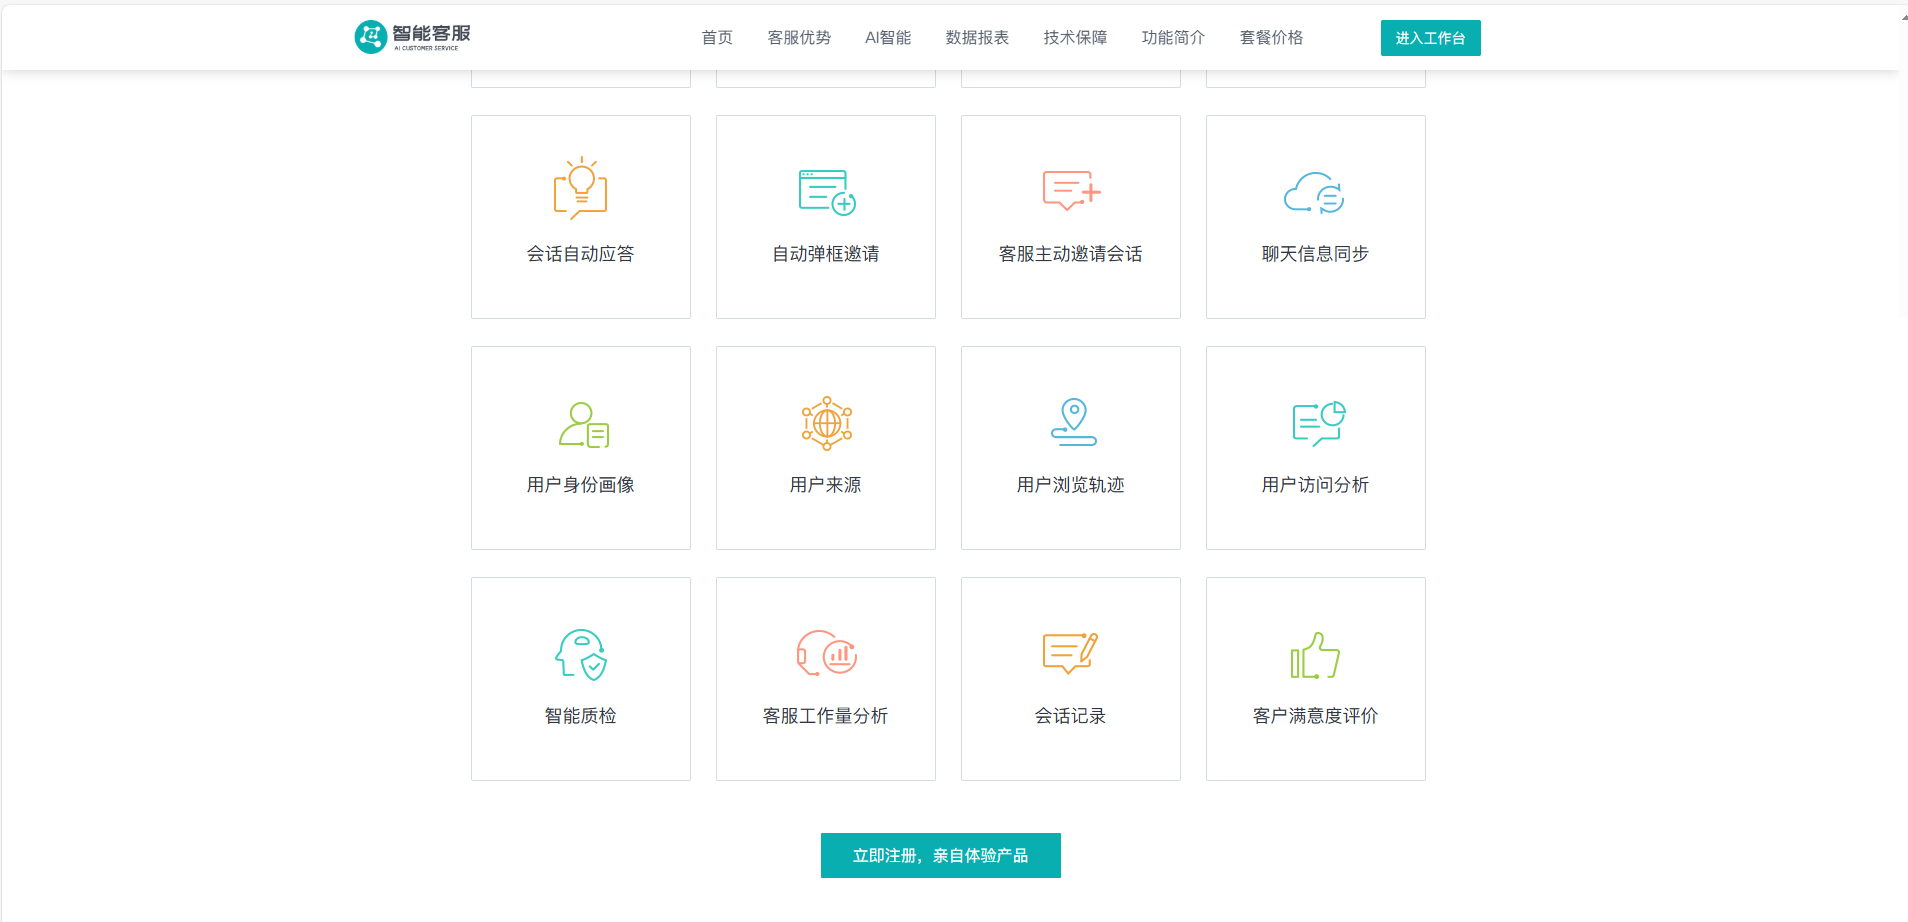Click the 客服主动邀请会话 chat-plus icon
The width and height of the screenshot is (1908, 922).
click(1071, 190)
